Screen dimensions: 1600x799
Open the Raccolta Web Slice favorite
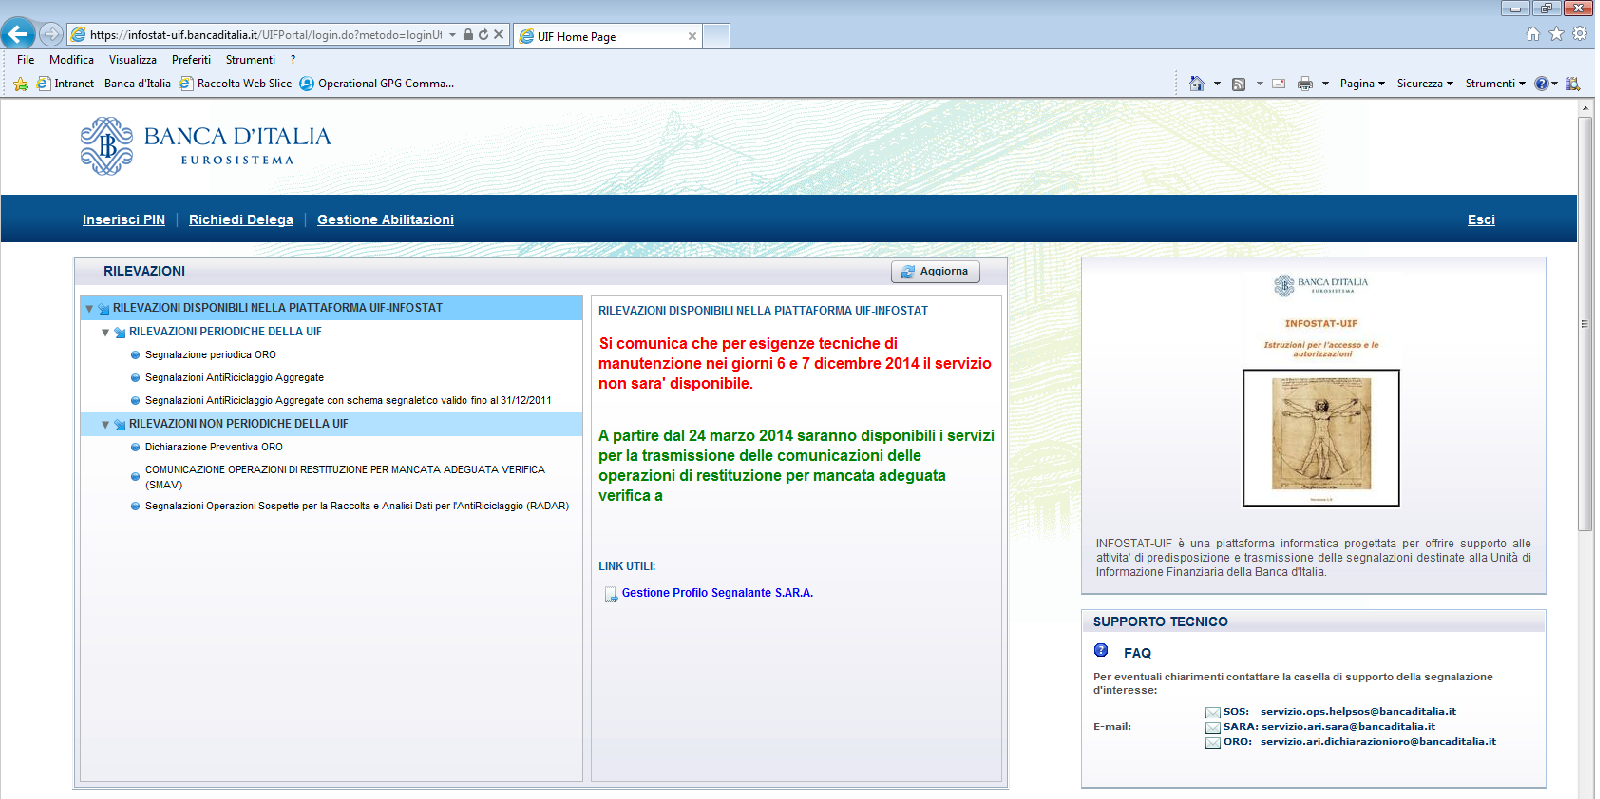(x=236, y=84)
